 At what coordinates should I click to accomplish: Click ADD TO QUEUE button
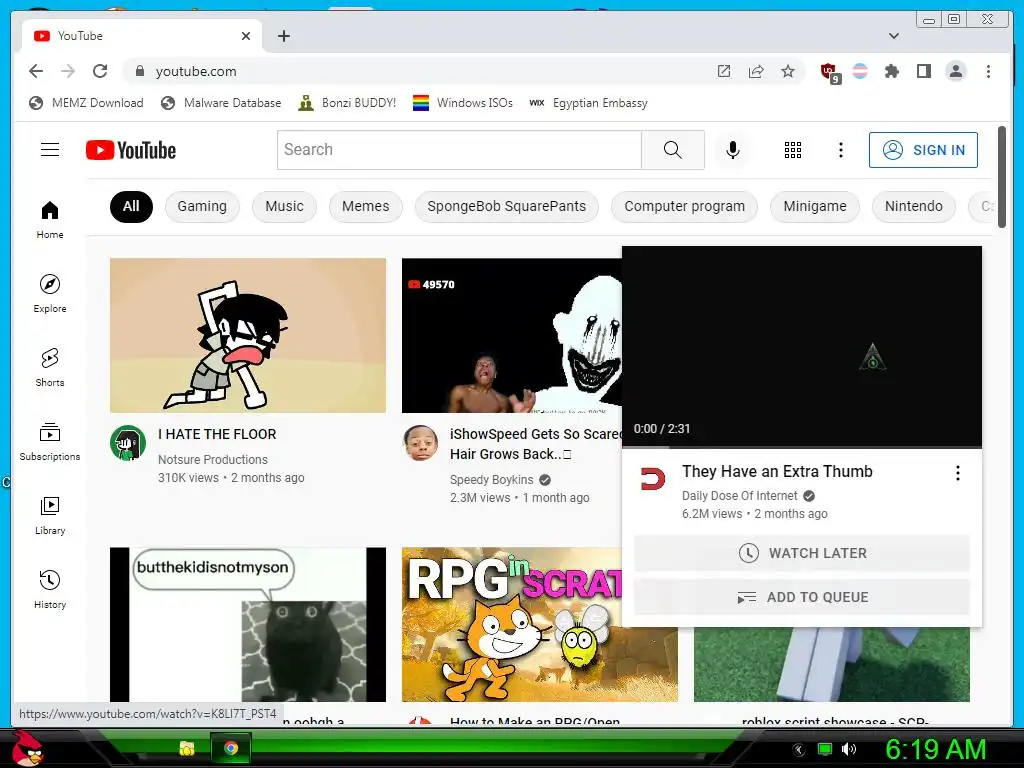[802, 597]
